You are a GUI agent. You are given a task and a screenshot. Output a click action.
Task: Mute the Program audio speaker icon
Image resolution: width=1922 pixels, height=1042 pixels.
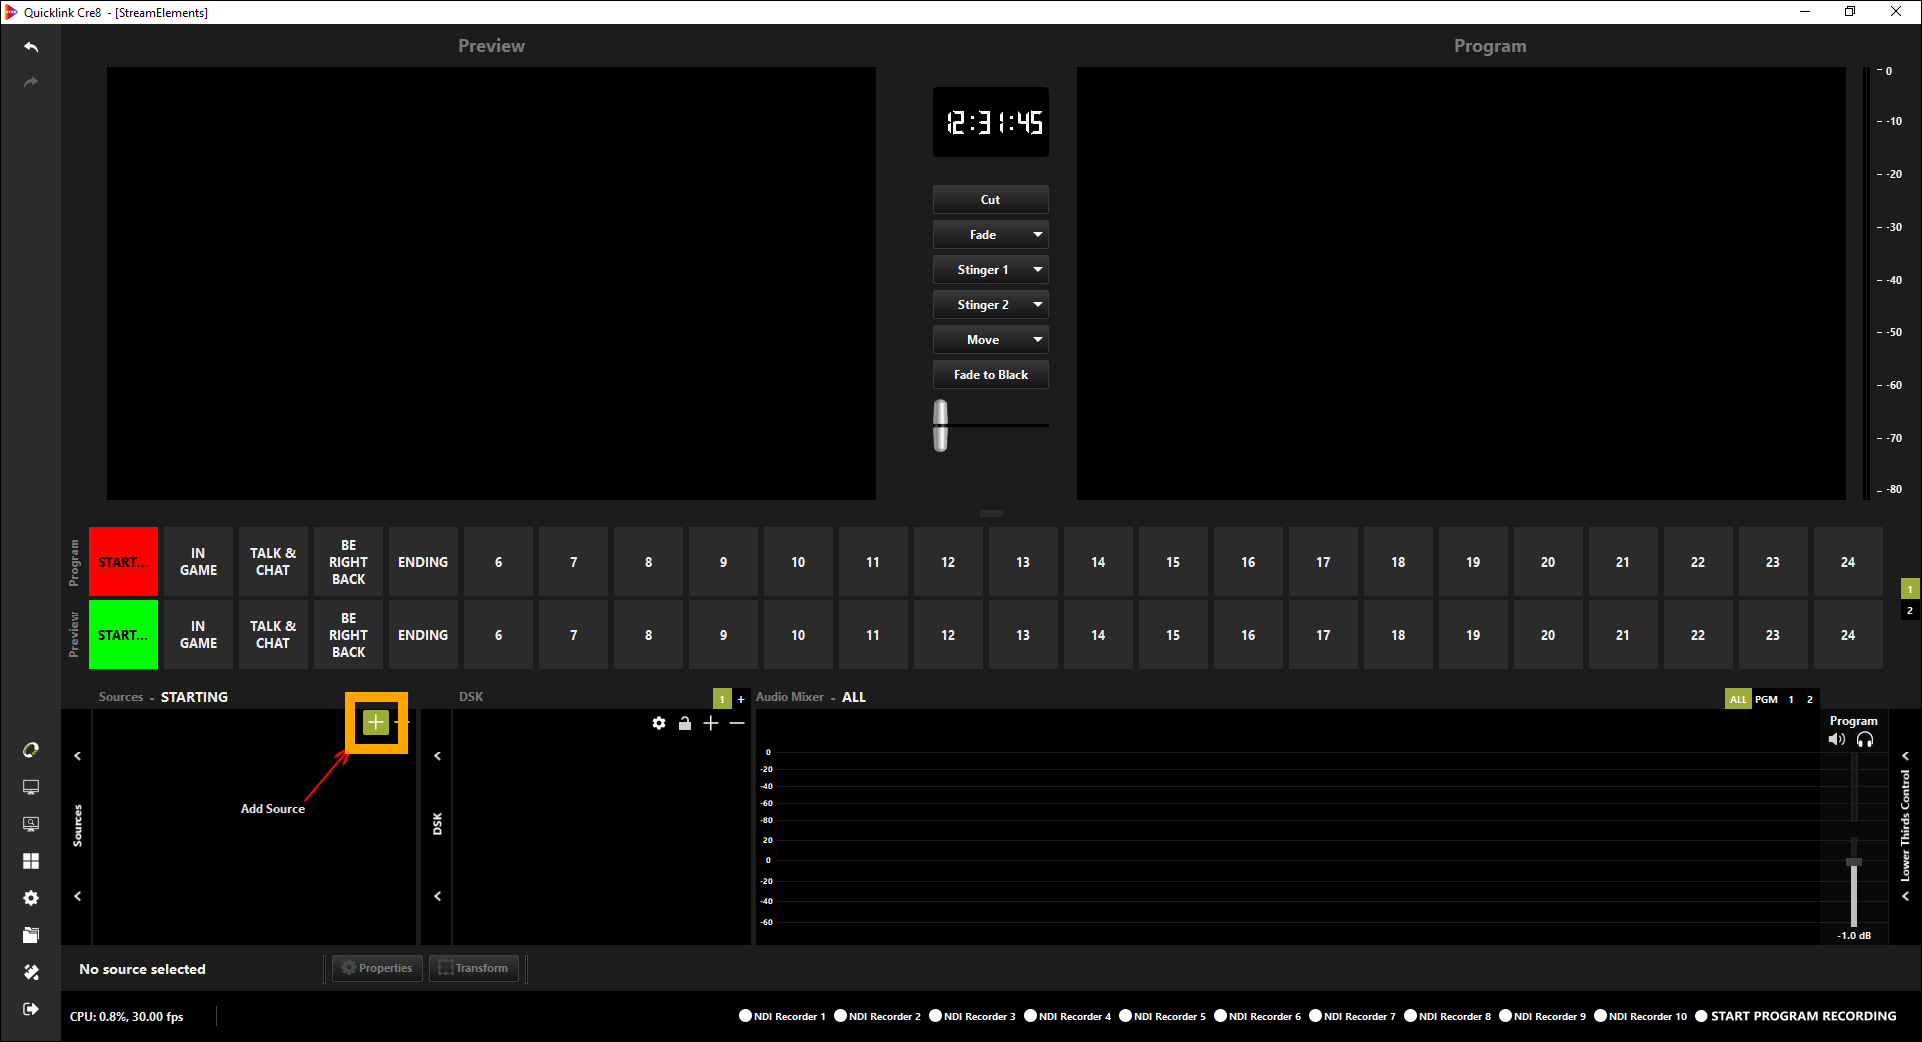(x=1836, y=740)
